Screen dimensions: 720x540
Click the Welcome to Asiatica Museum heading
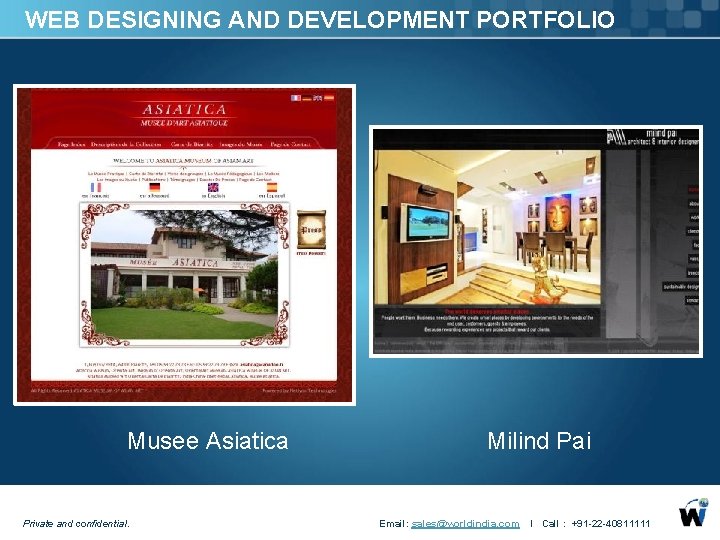[183, 161]
